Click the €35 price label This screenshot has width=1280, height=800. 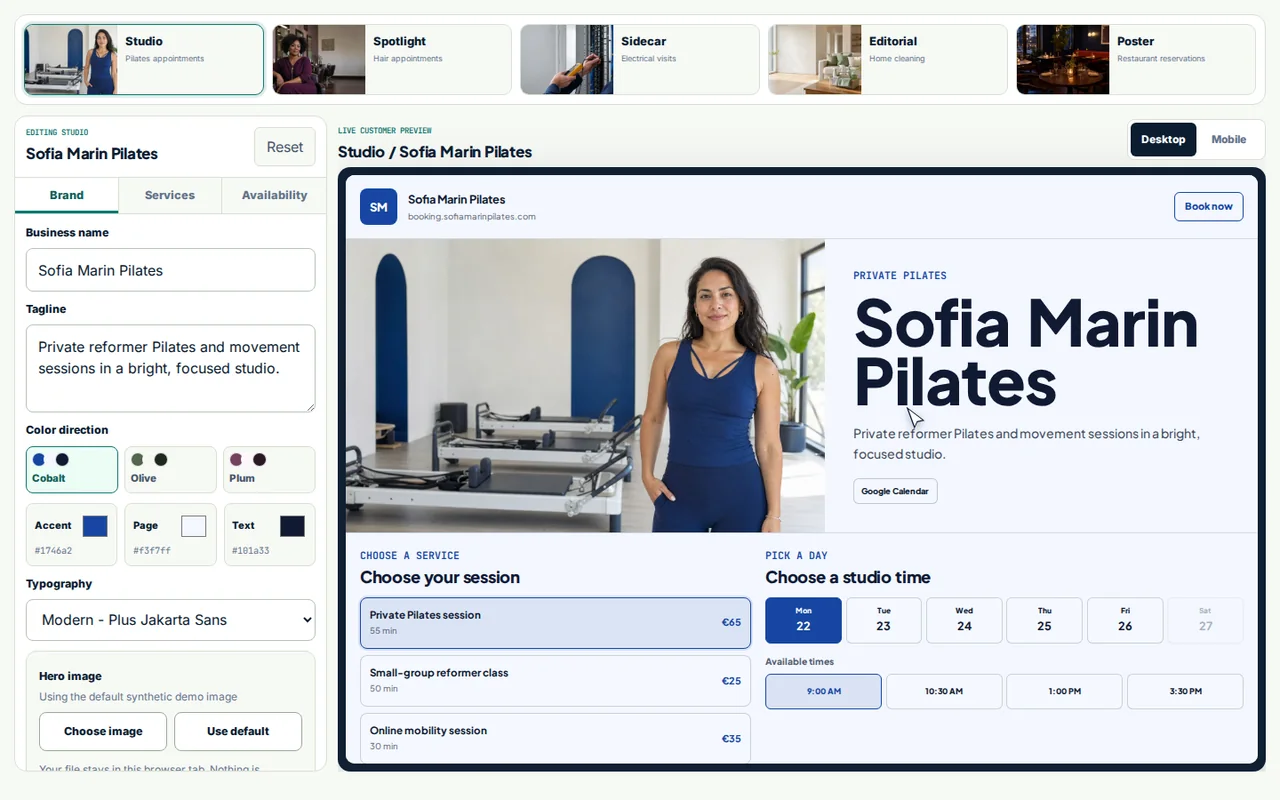coord(731,738)
